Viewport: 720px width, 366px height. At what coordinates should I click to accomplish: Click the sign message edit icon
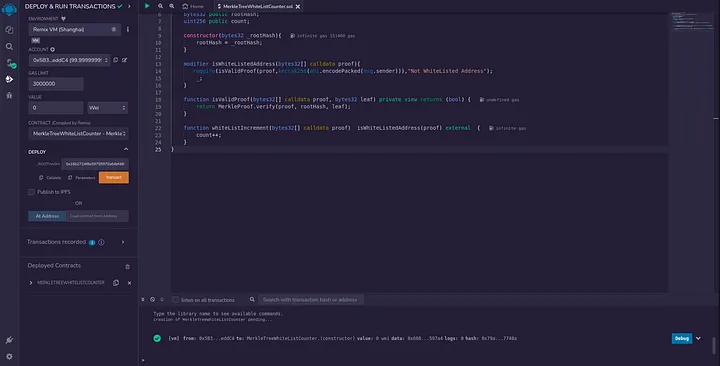click(124, 60)
